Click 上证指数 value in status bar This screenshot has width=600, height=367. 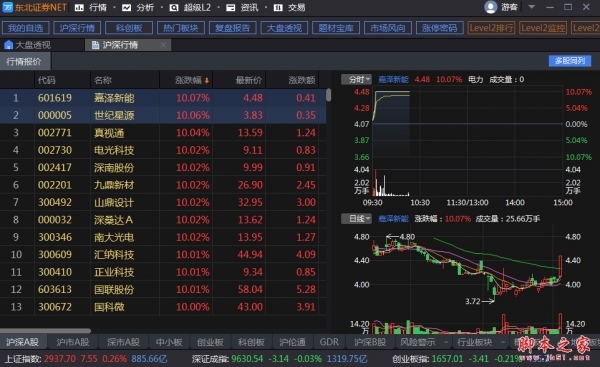[x=60, y=359]
